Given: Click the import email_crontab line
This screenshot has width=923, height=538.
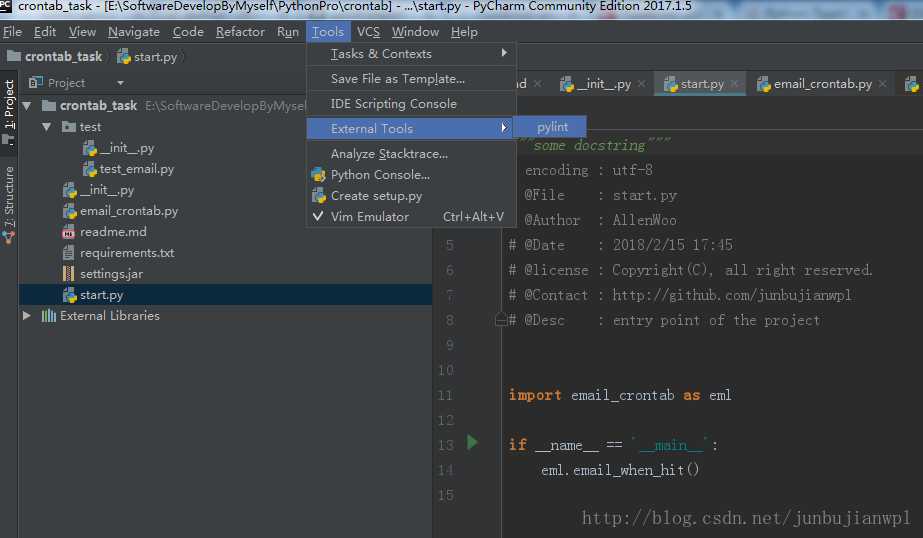Looking at the screenshot, I should (620, 395).
